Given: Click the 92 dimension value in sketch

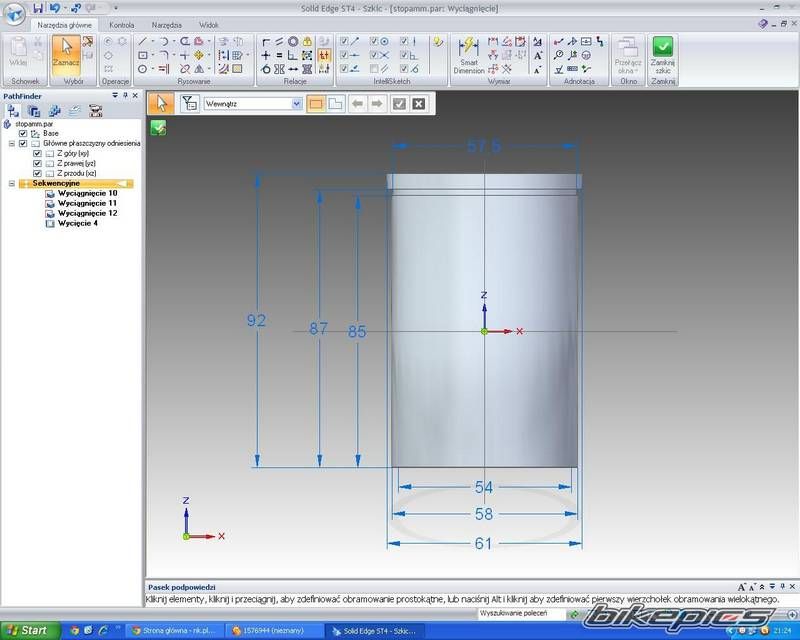Looking at the screenshot, I should pyautogui.click(x=256, y=321).
